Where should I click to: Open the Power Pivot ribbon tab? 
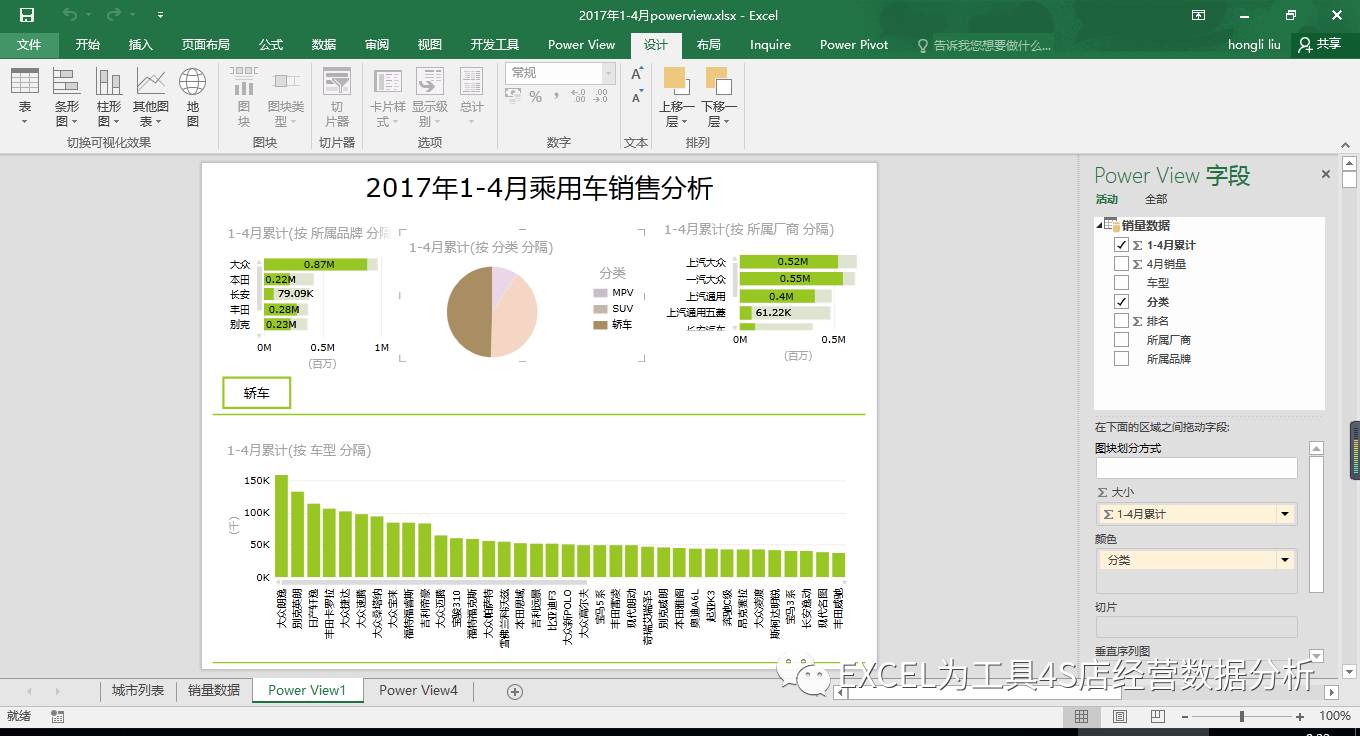click(854, 45)
